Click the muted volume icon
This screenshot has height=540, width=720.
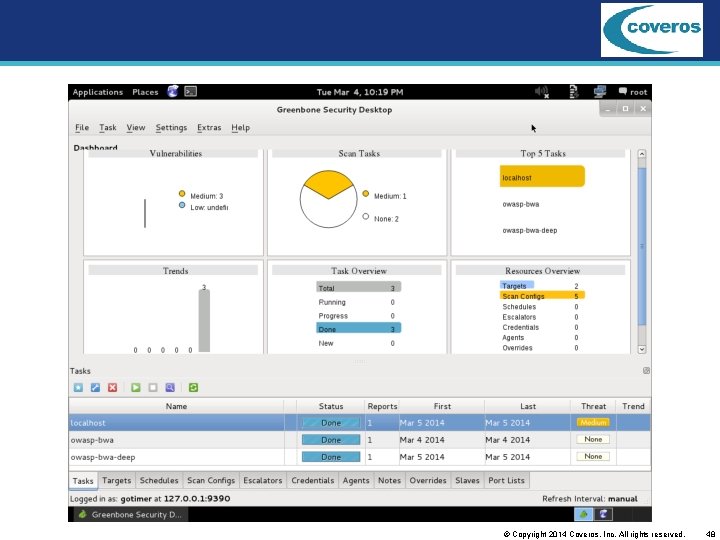pyautogui.click(x=542, y=92)
